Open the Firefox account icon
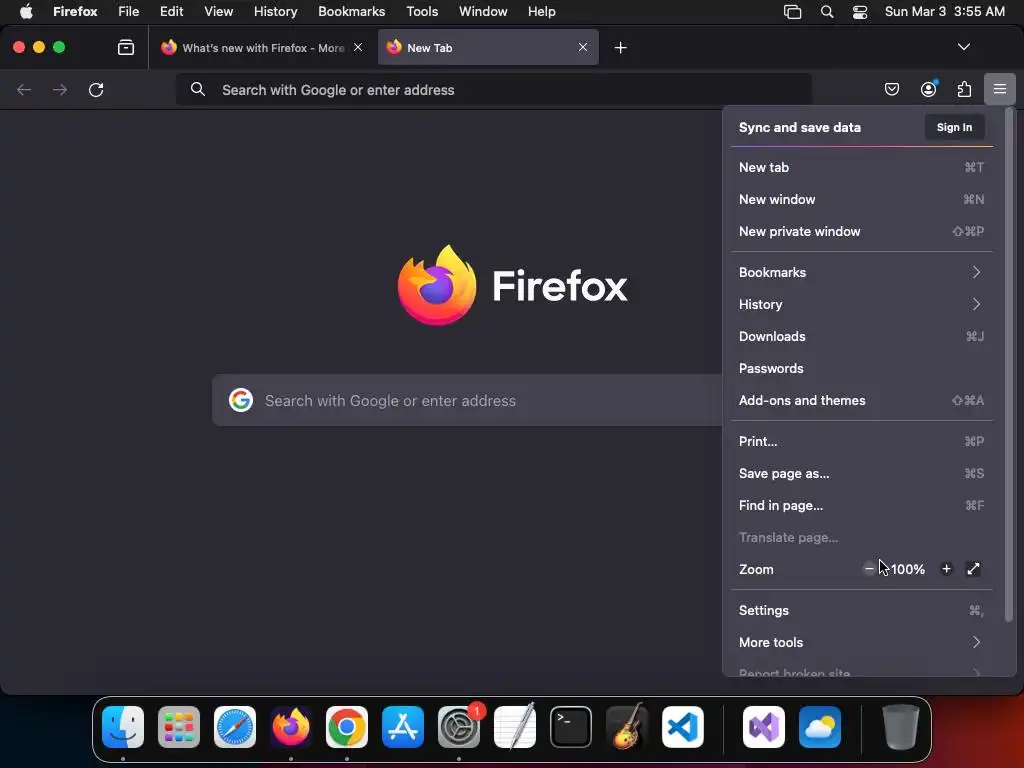The width and height of the screenshot is (1024, 768). tap(928, 89)
